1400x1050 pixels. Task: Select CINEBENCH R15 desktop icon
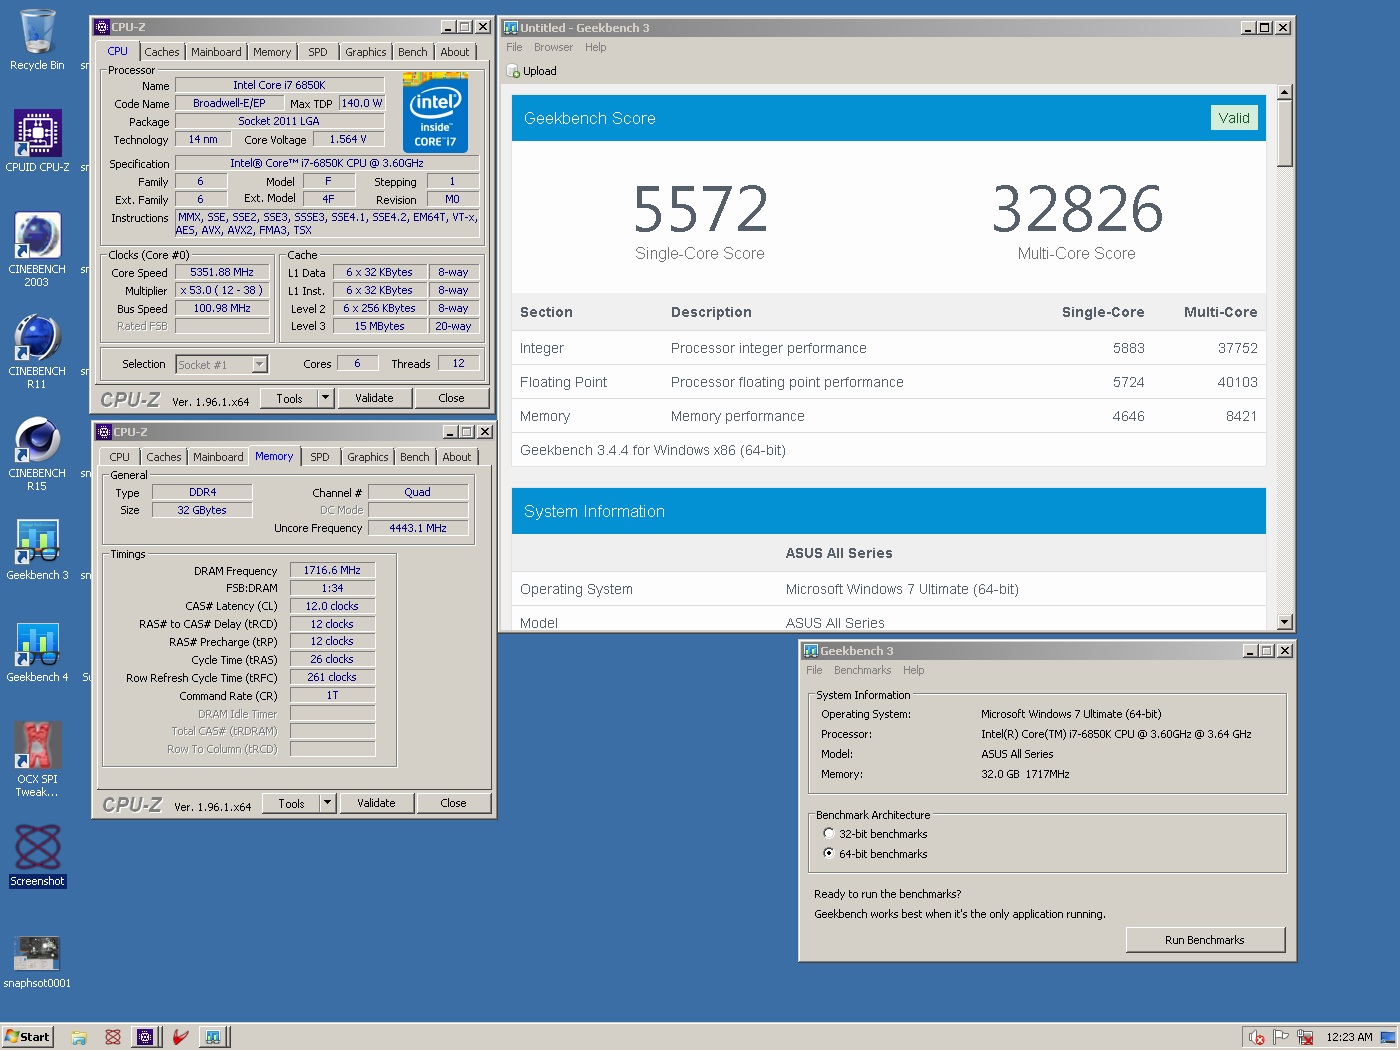coord(37,453)
